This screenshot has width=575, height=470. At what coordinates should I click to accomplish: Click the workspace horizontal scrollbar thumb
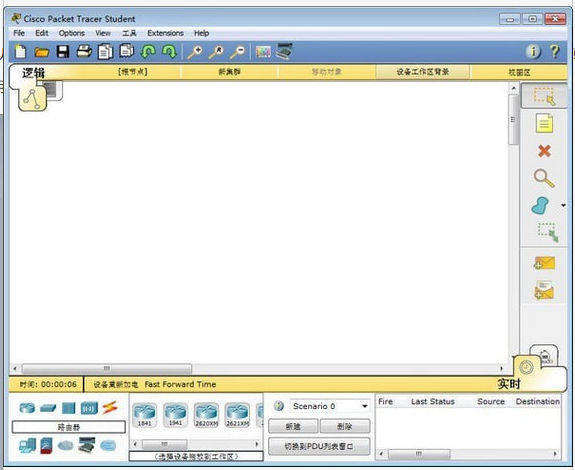[x=107, y=368]
